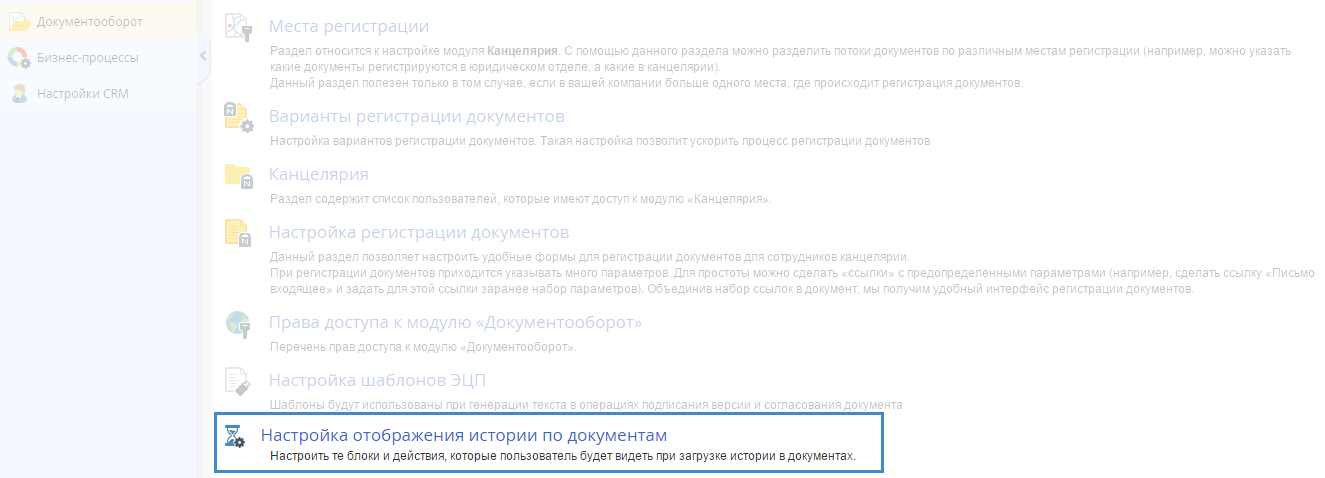Open Права доступа к модулю «Документооборот»
Viewport: 1325px width, 478px height.
(x=455, y=323)
